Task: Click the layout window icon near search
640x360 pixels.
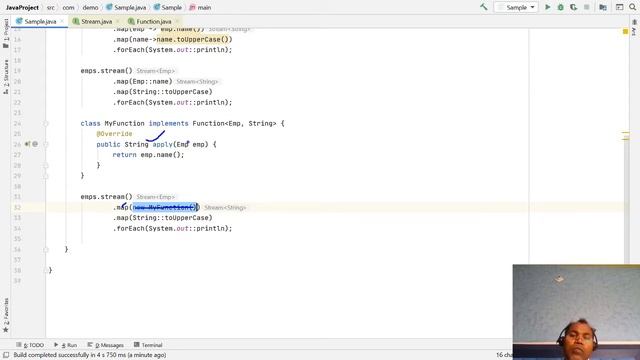Action: click(619, 7)
